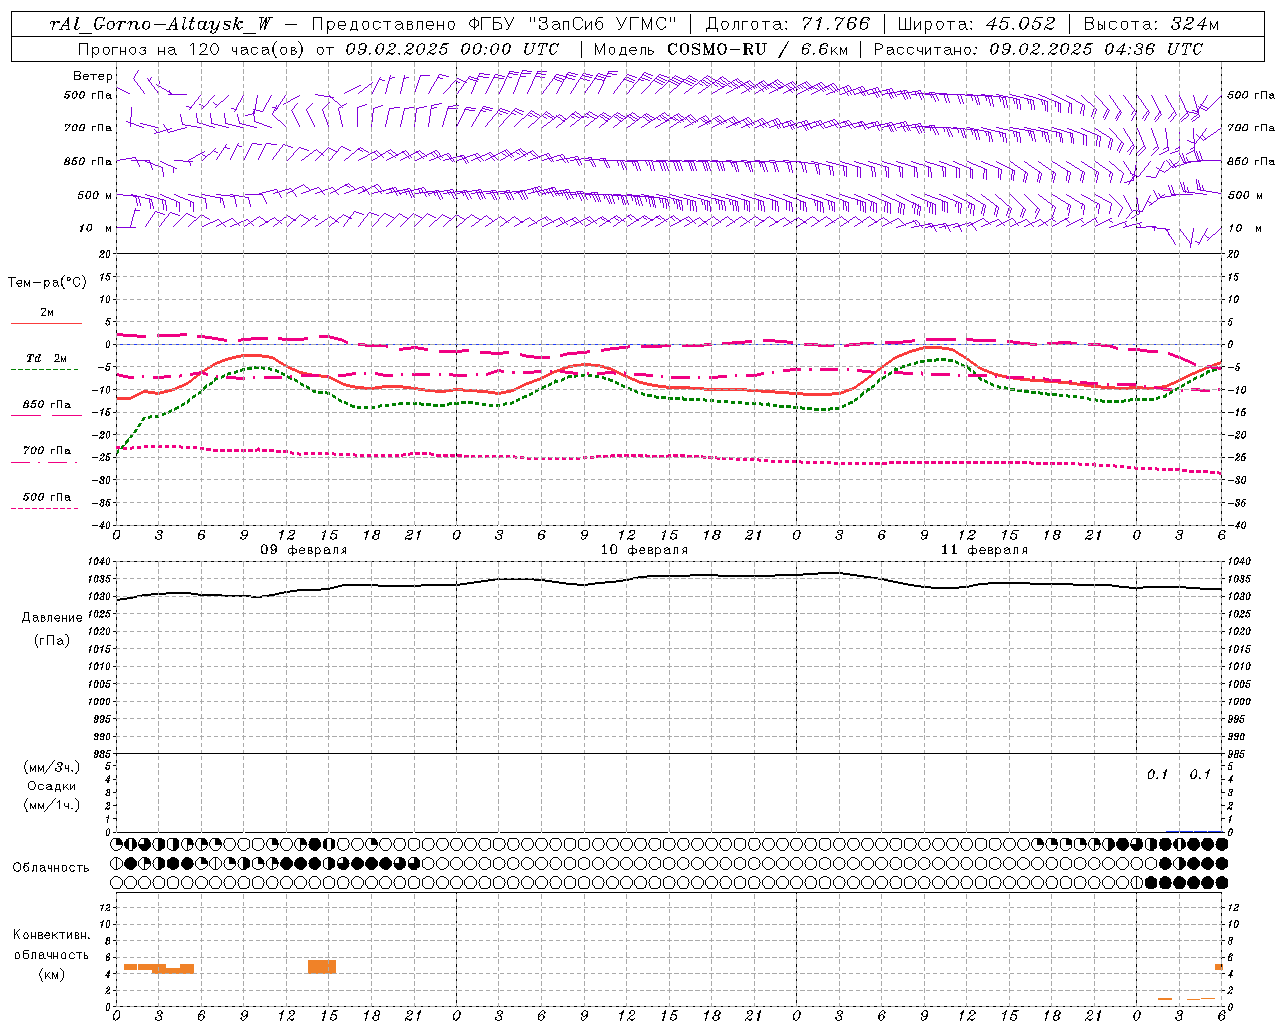Click the Облачность panel label
The image size is (1280, 1024).
51,867
